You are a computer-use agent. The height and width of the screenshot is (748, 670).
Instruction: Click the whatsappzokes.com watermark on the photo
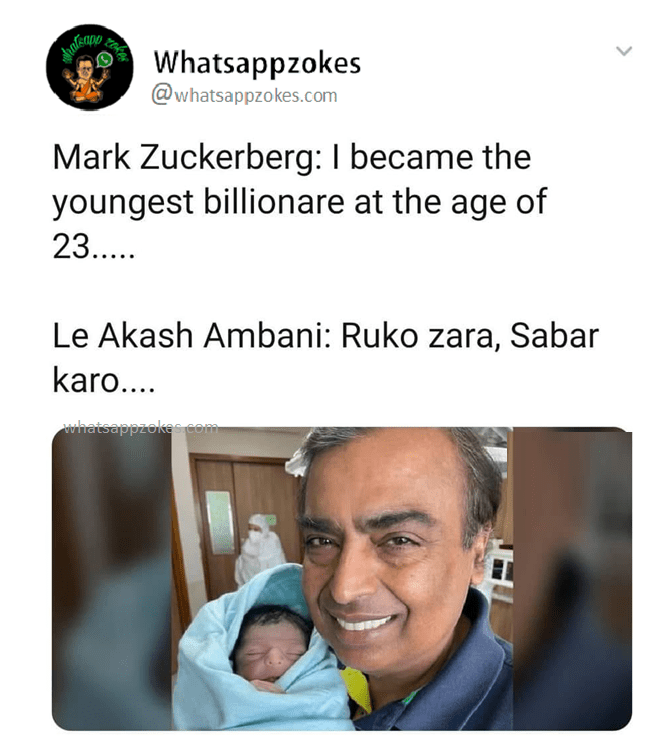[140, 428]
